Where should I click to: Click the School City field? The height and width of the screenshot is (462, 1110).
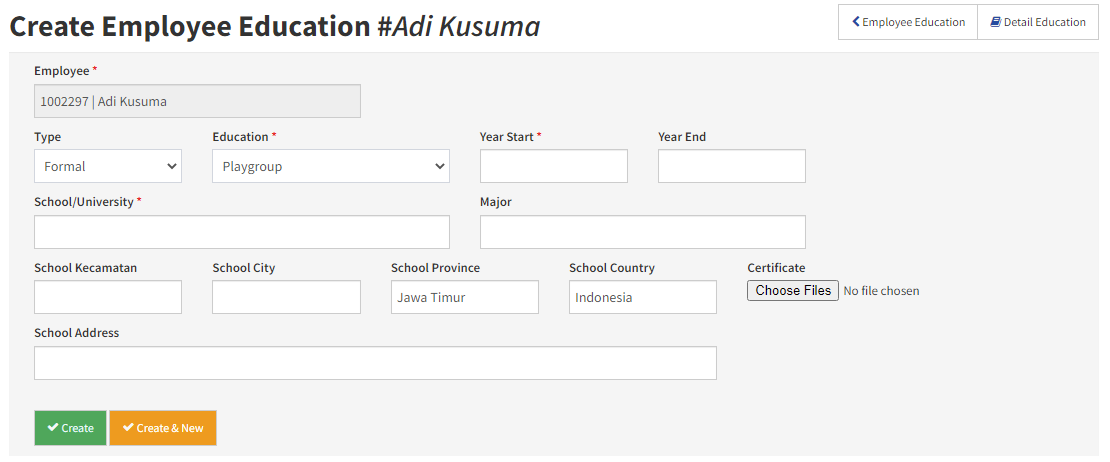coord(286,297)
